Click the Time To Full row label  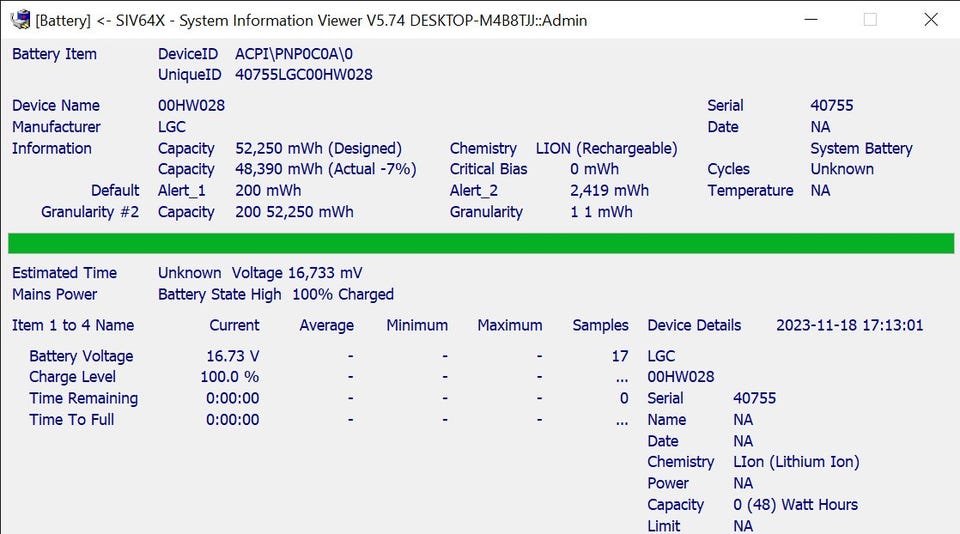tap(71, 419)
